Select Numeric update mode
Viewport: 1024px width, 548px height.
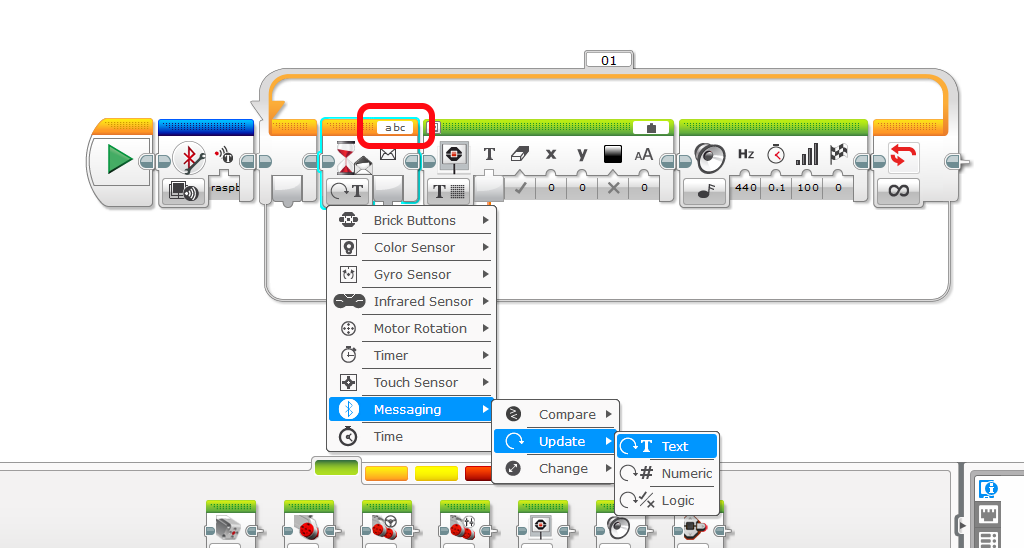pos(667,474)
